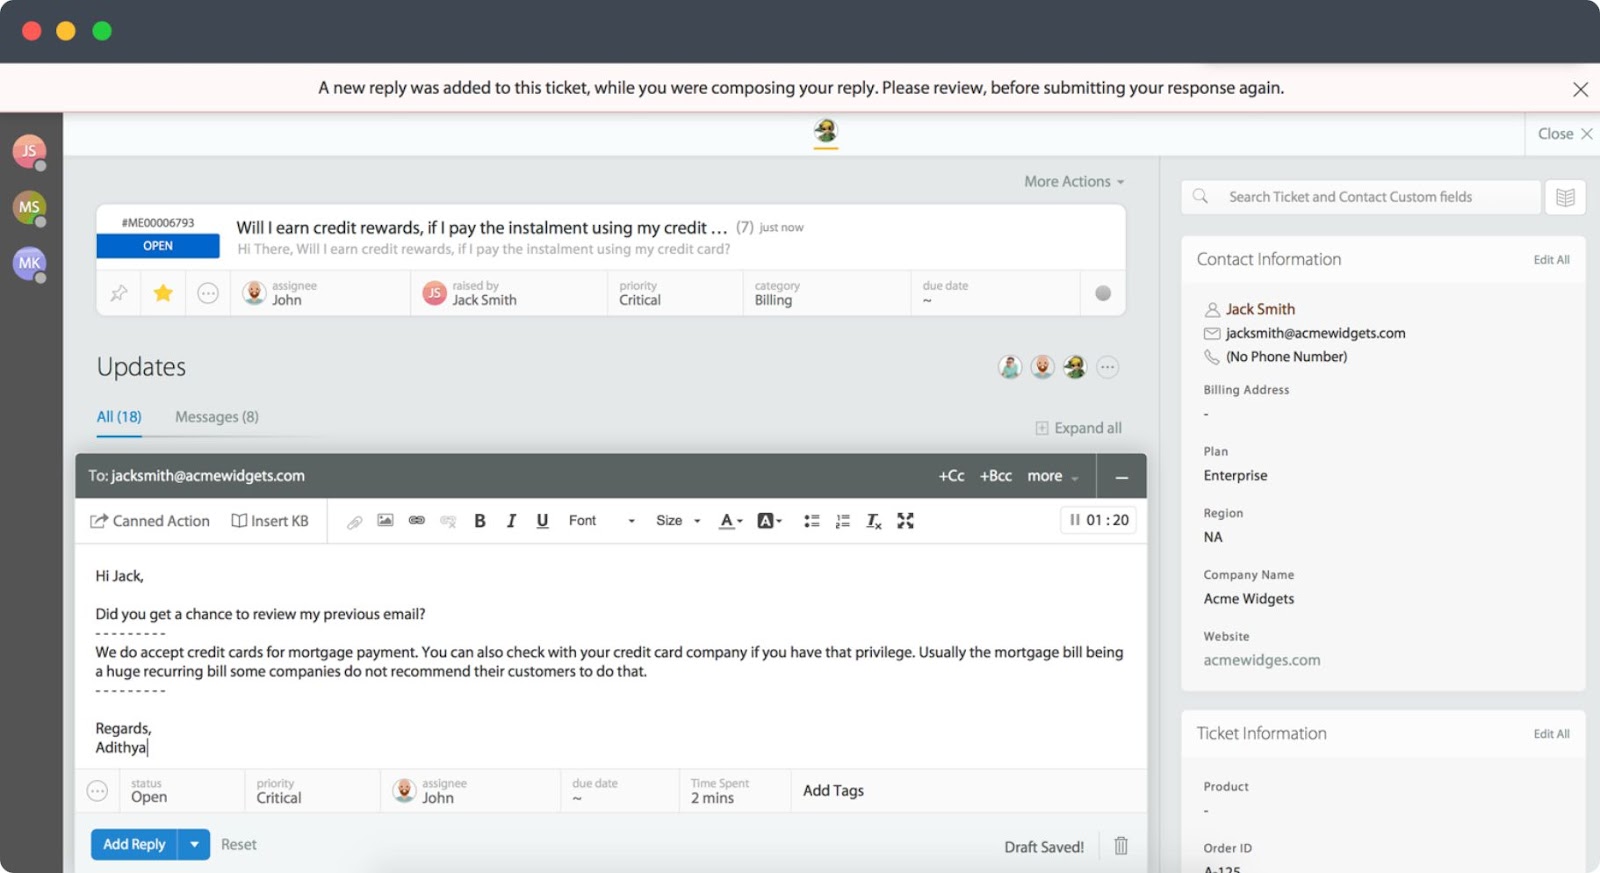
Task: Click the blue OPEN status badge
Action: [158, 246]
